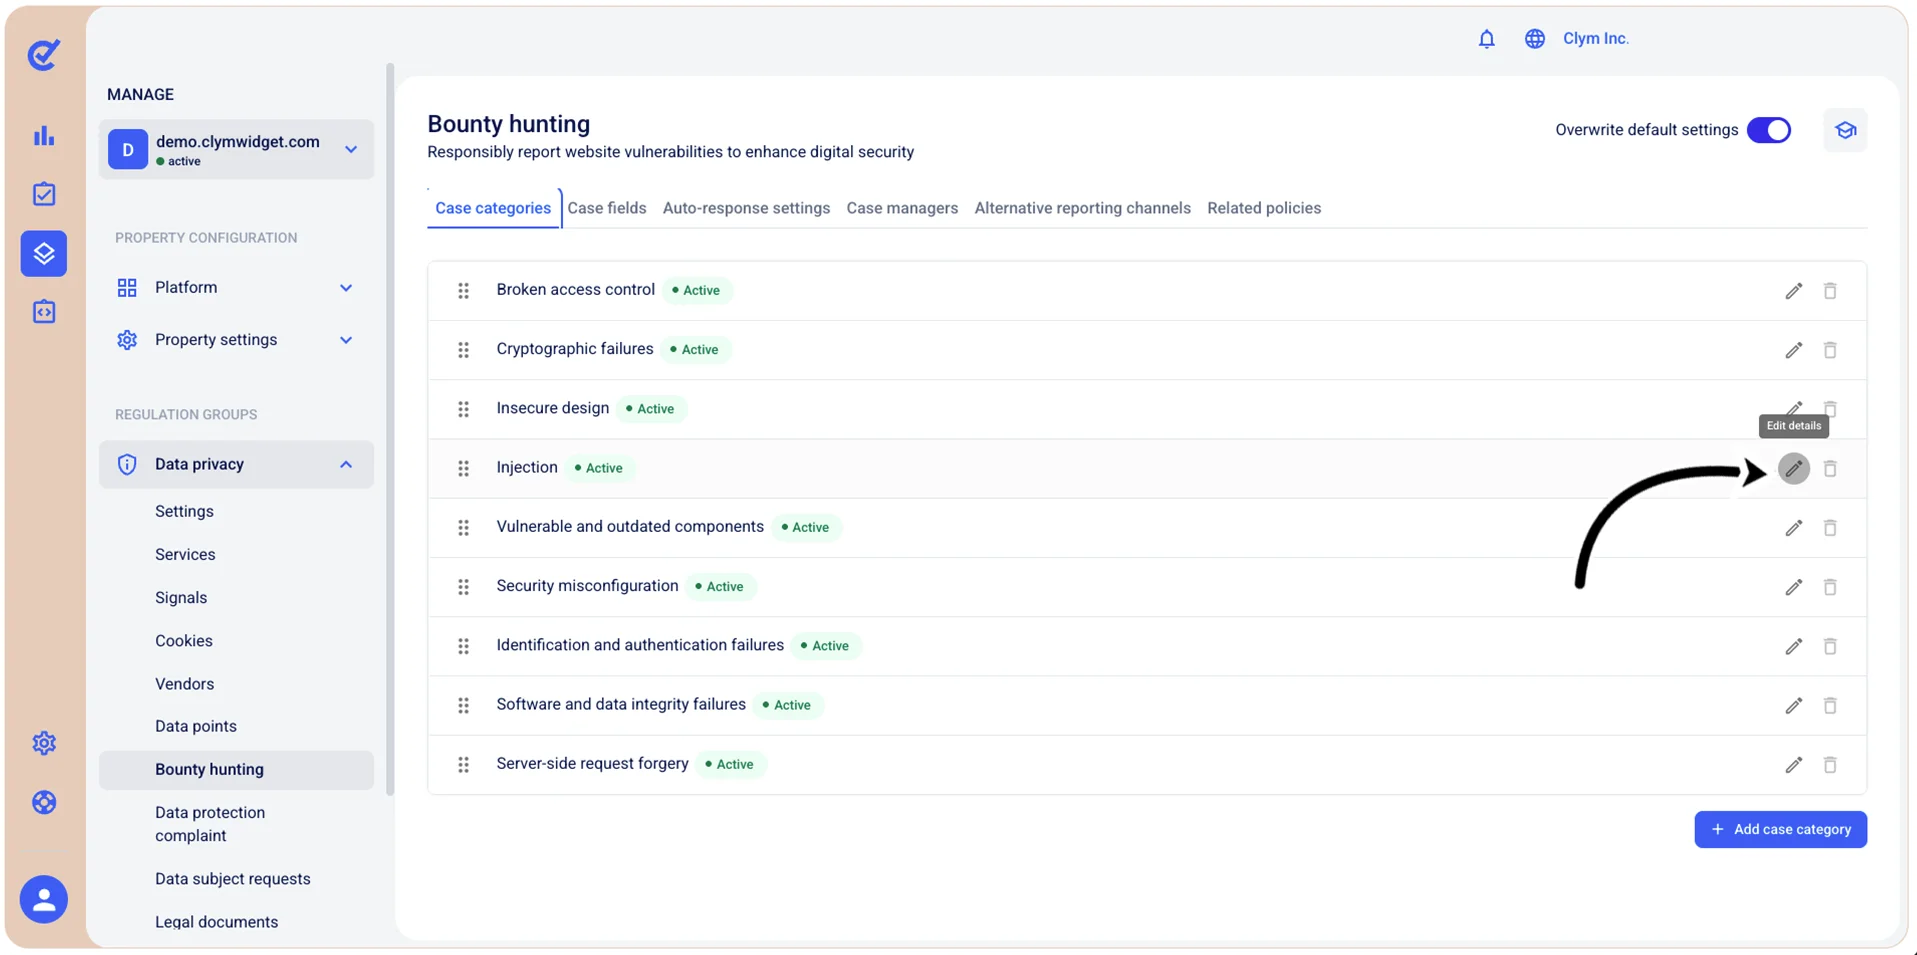Open the Auto-response settings tab
This screenshot has width=1917, height=955.
[x=746, y=208]
